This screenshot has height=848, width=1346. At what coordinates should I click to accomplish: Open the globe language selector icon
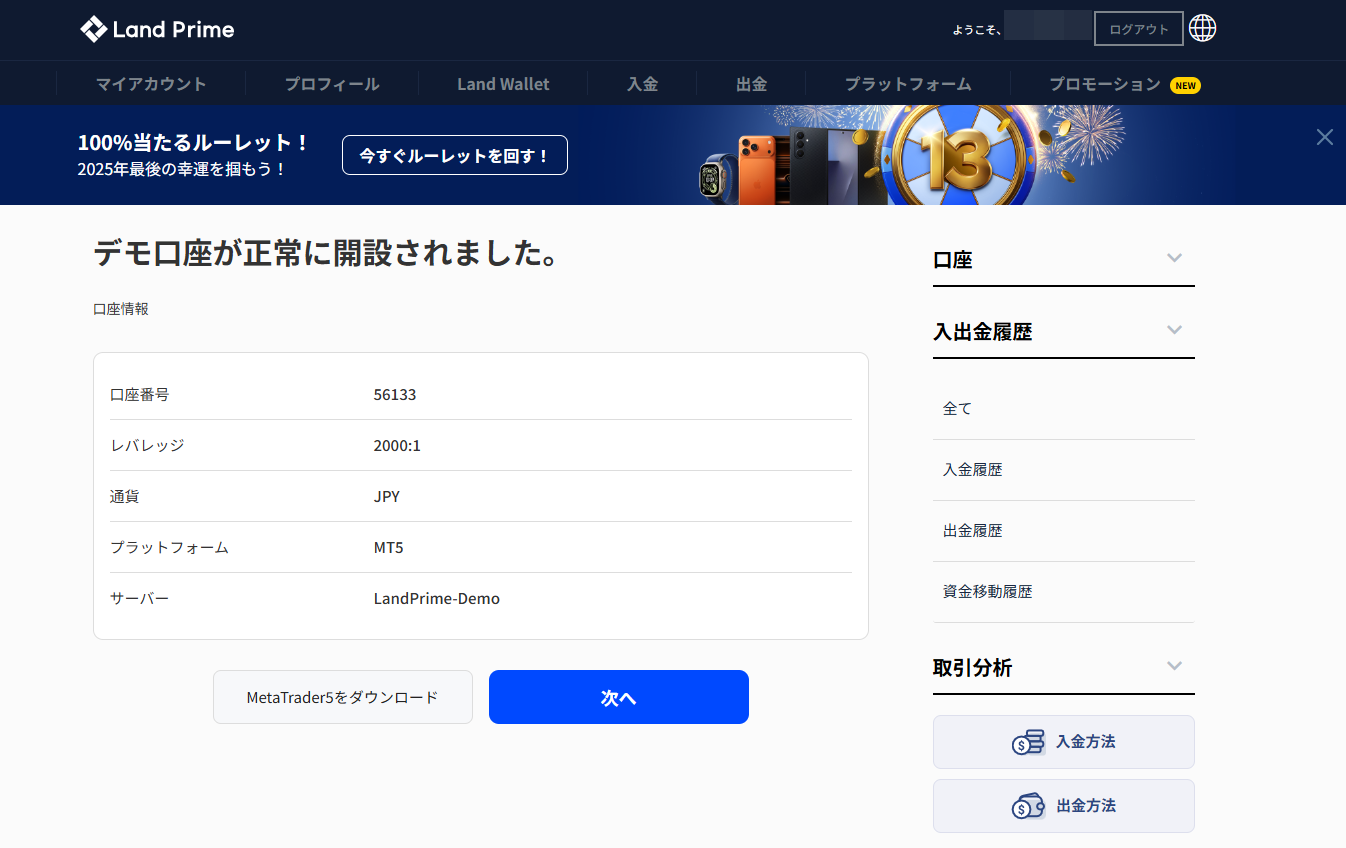[1202, 28]
